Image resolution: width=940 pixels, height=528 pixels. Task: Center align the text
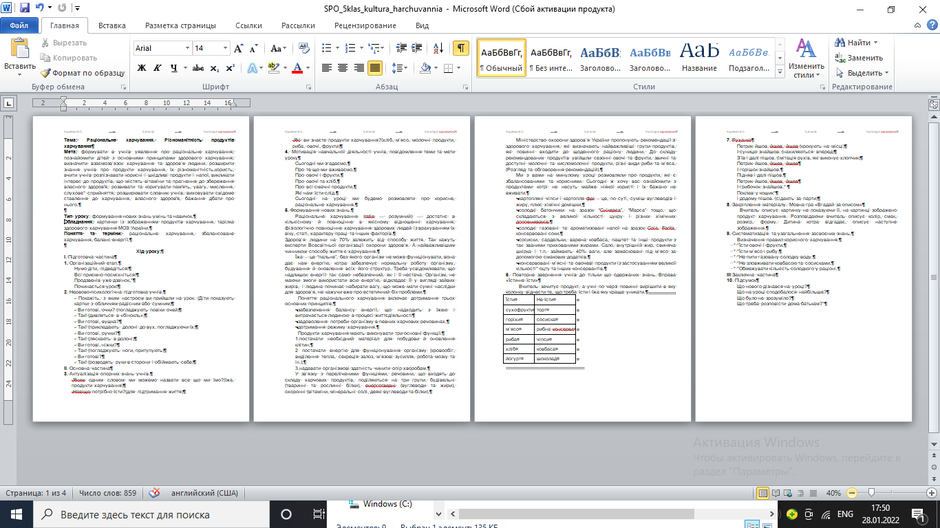[343, 68]
